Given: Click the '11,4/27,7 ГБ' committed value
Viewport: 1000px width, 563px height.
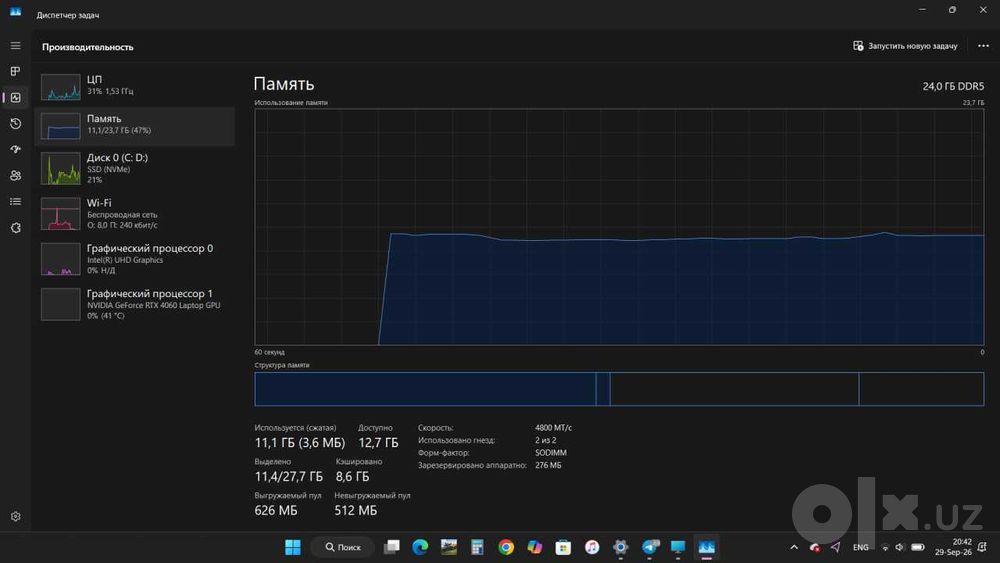Looking at the screenshot, I should [x=289, y=476].
